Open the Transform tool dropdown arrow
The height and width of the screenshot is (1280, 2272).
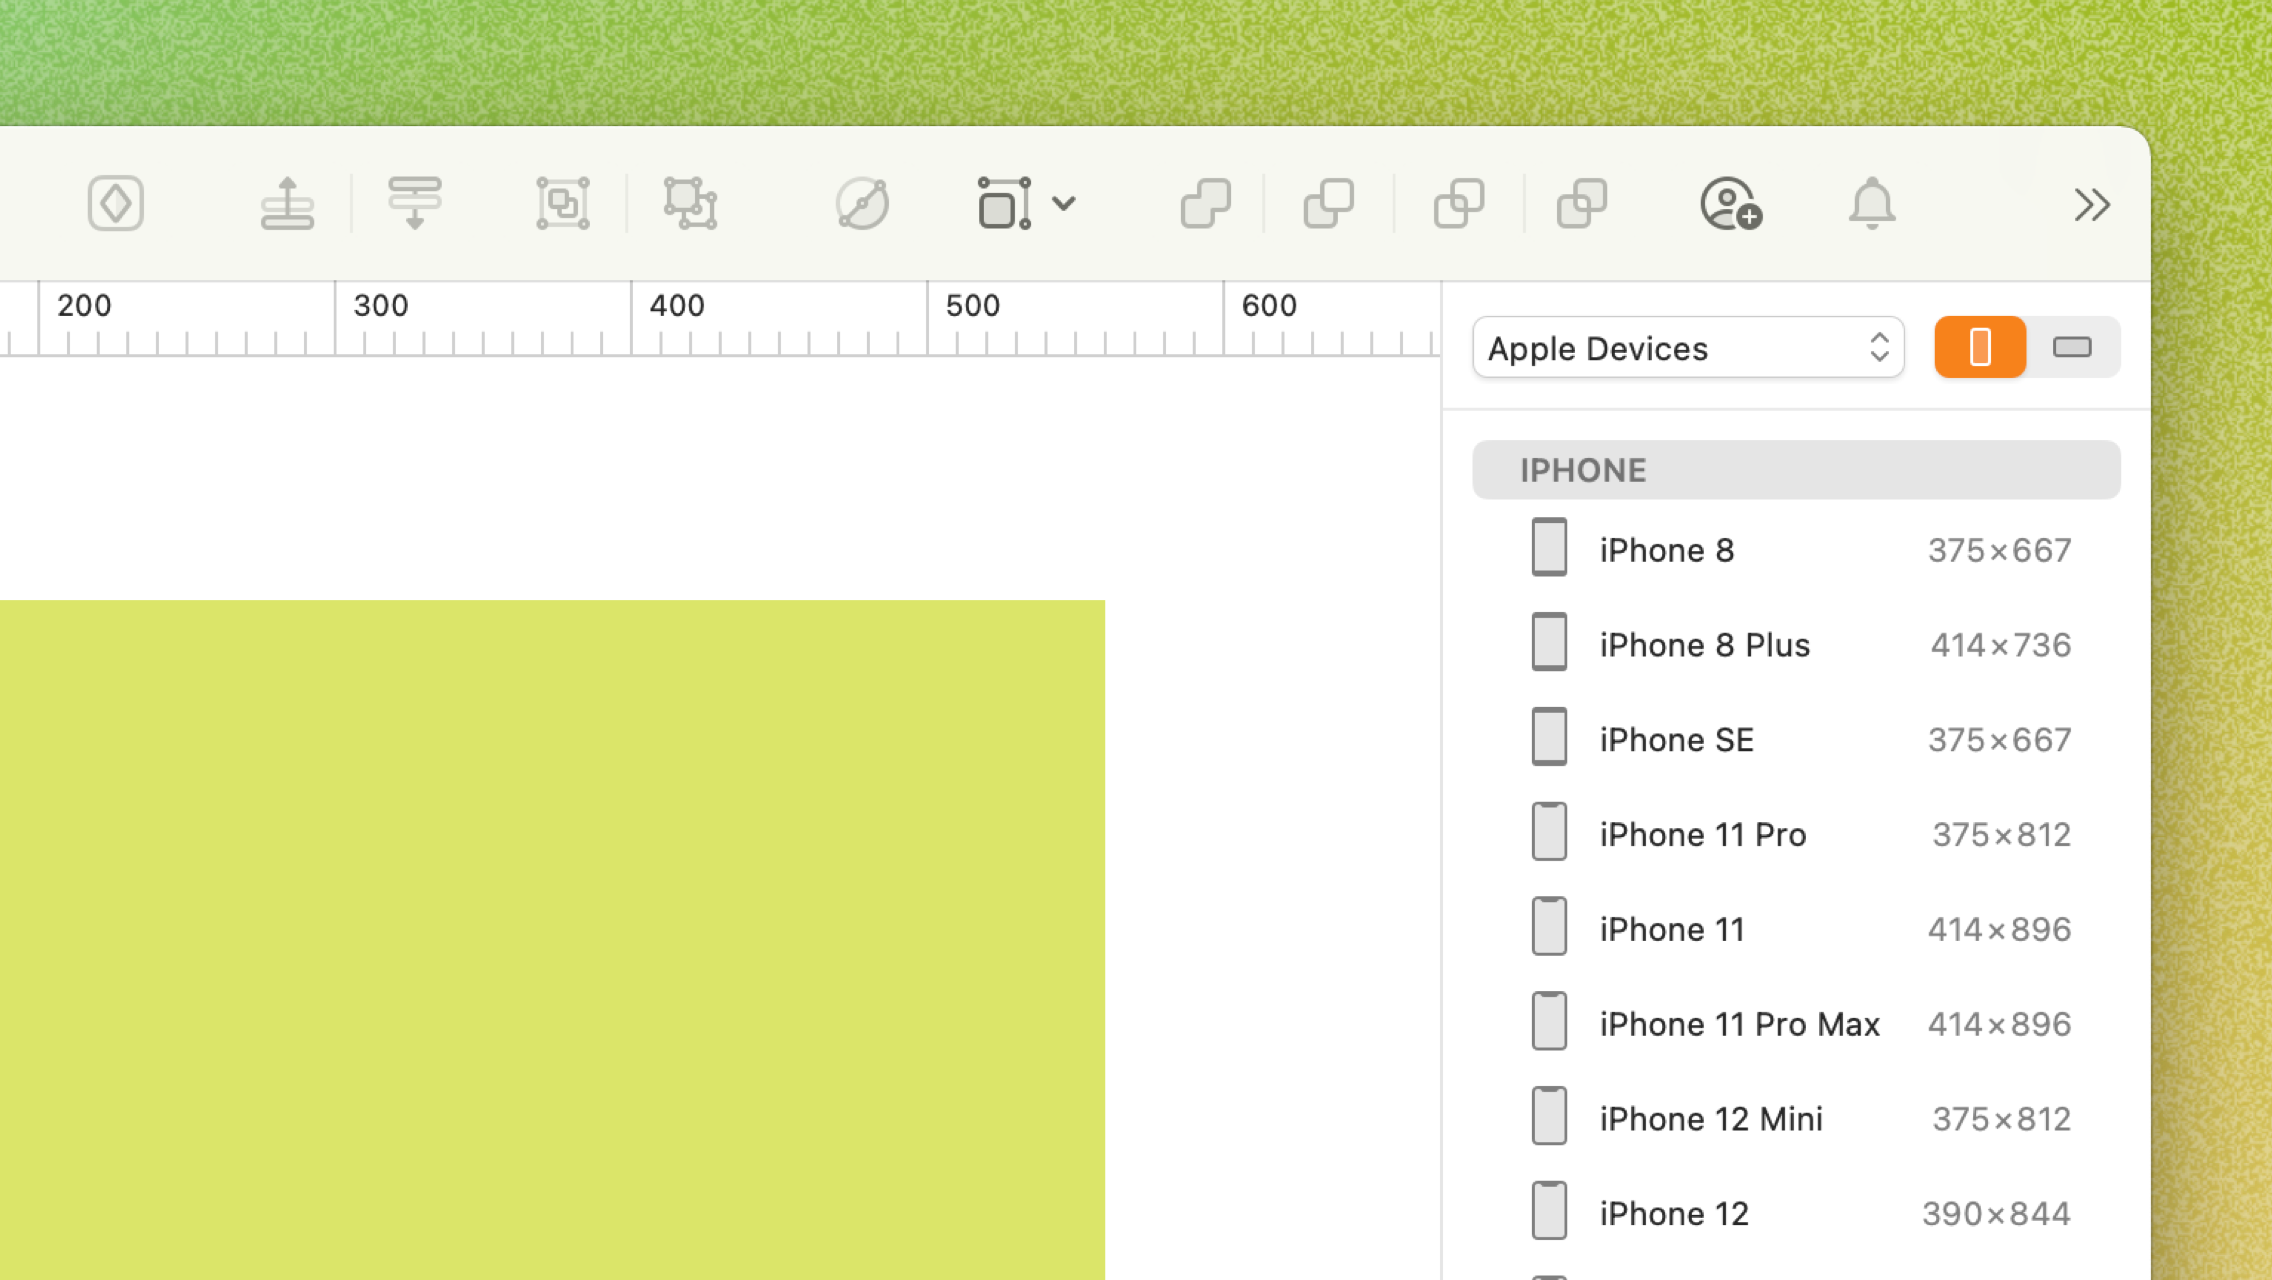click(x=1064, y=204)
